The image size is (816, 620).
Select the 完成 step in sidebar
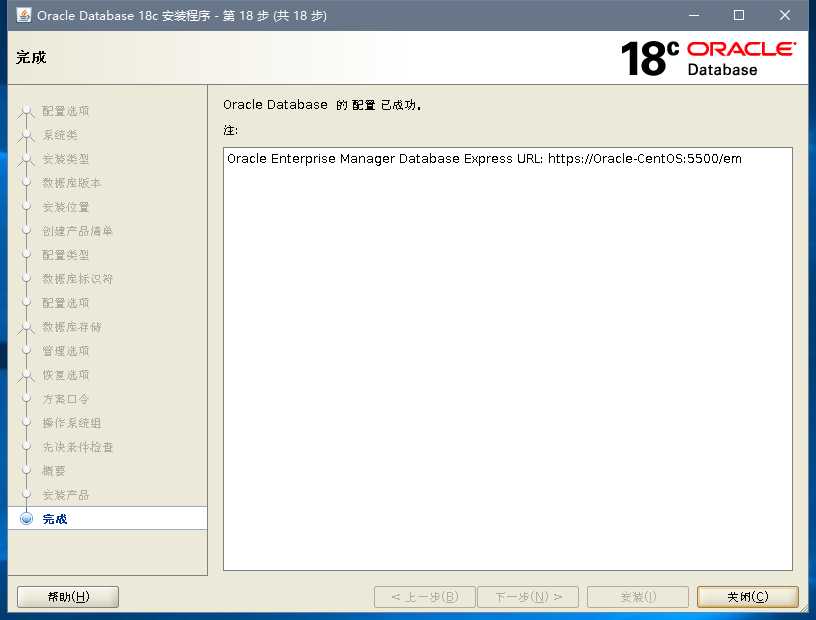coord(55,519)
